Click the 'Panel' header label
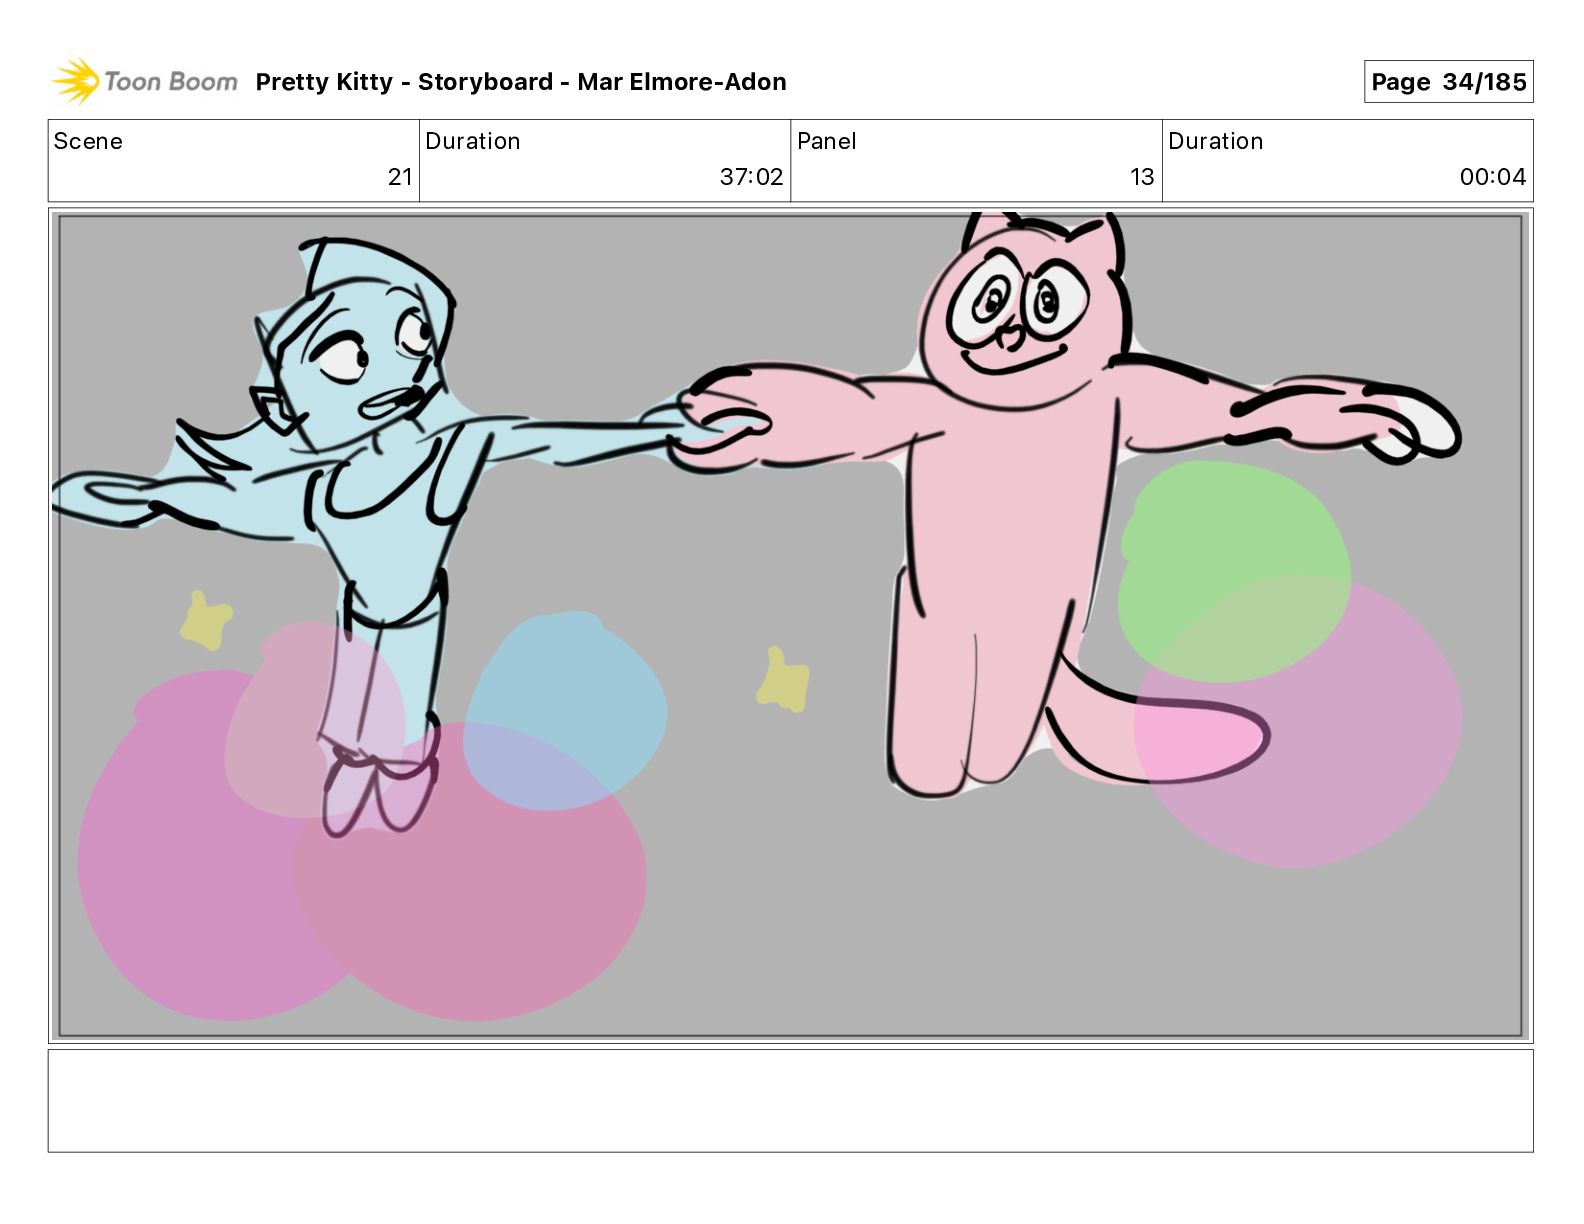Image resolution: width=1584 pixels, height=1224 pixels. [827, 141]
